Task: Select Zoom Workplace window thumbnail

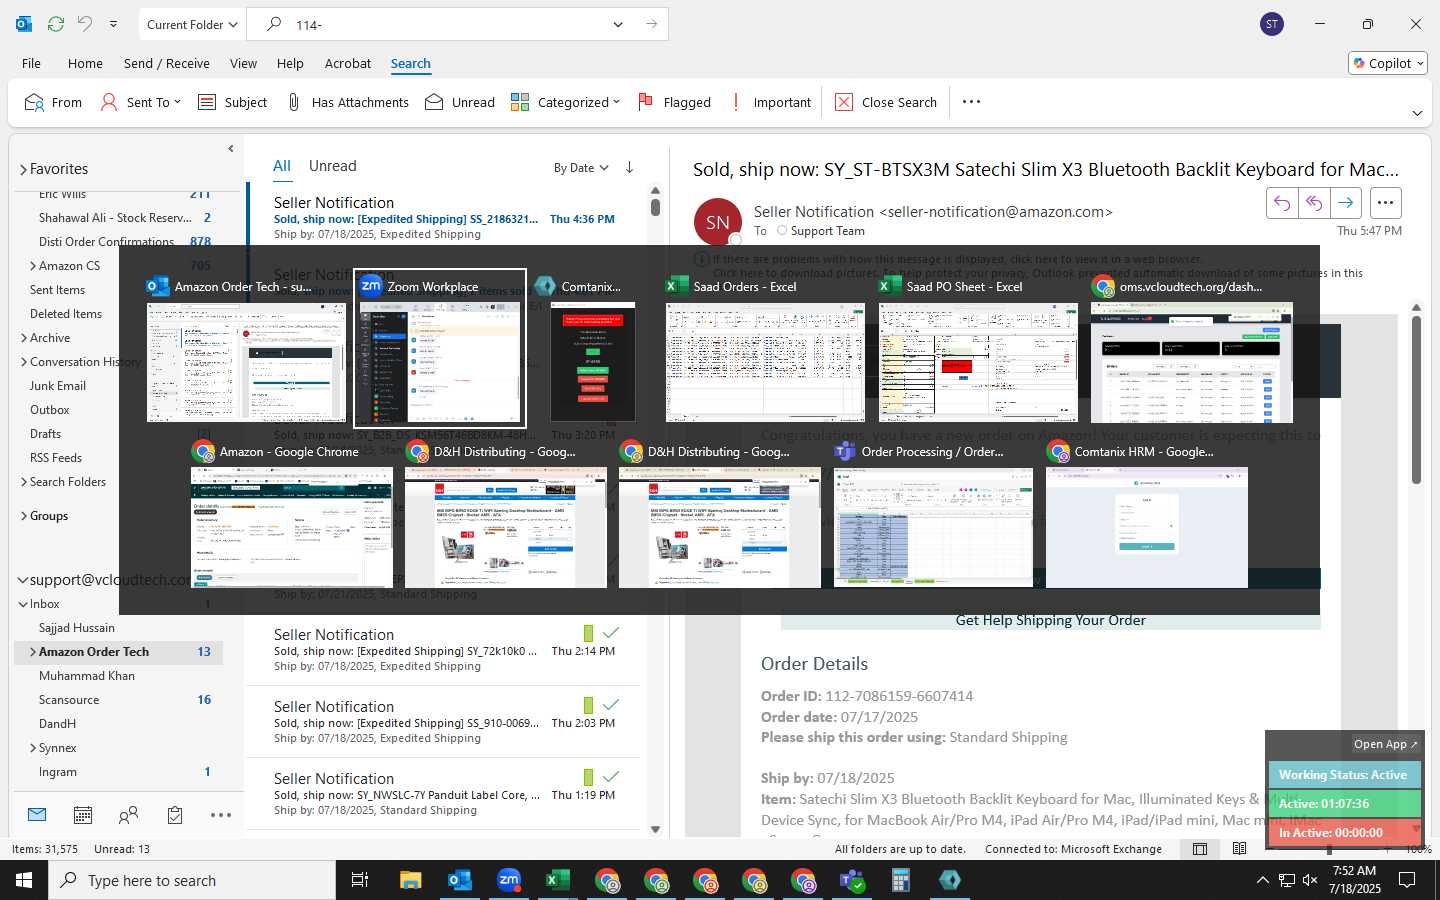Action: (440, 349)
